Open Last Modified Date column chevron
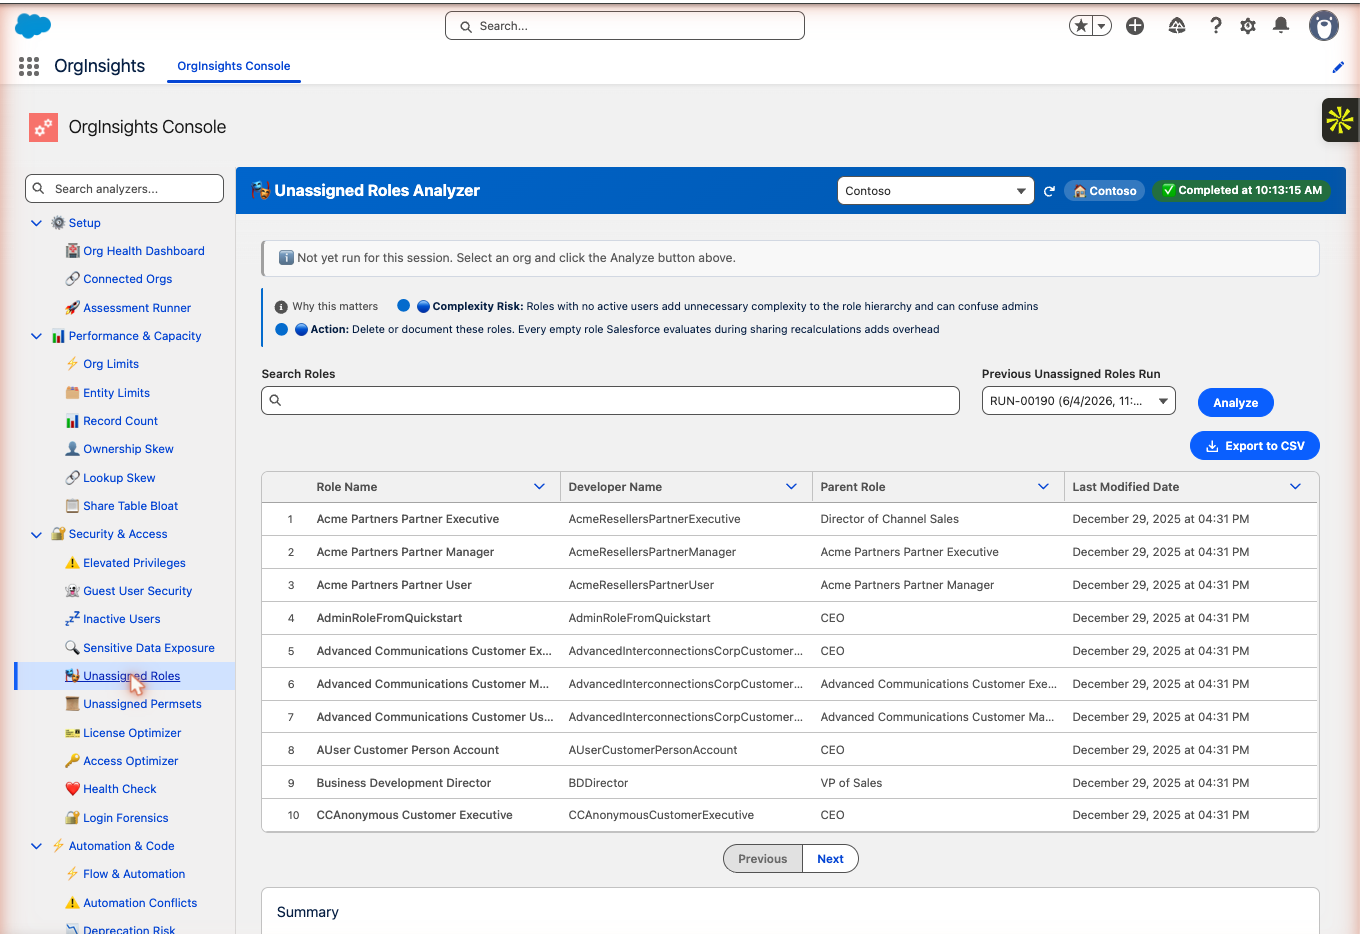Screen dimensions: 1360x934 tap(1296, 487)
